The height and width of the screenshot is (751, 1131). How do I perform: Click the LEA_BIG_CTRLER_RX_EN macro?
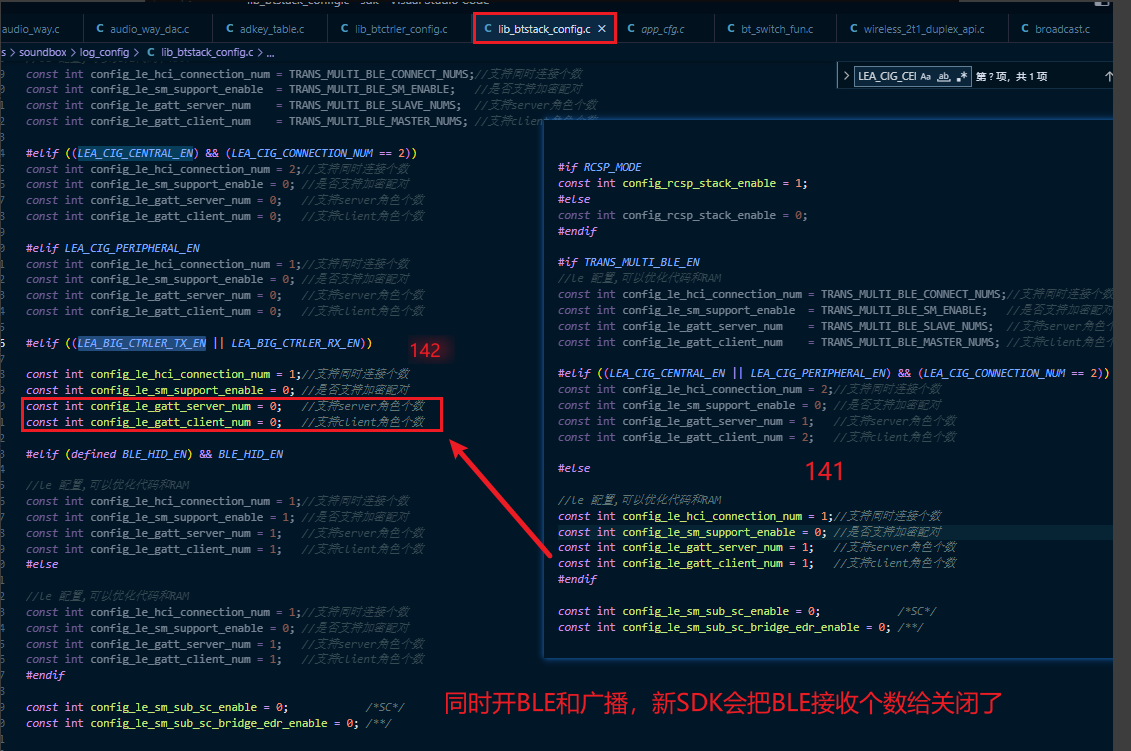pyautogui.click(x=296, y=343)
